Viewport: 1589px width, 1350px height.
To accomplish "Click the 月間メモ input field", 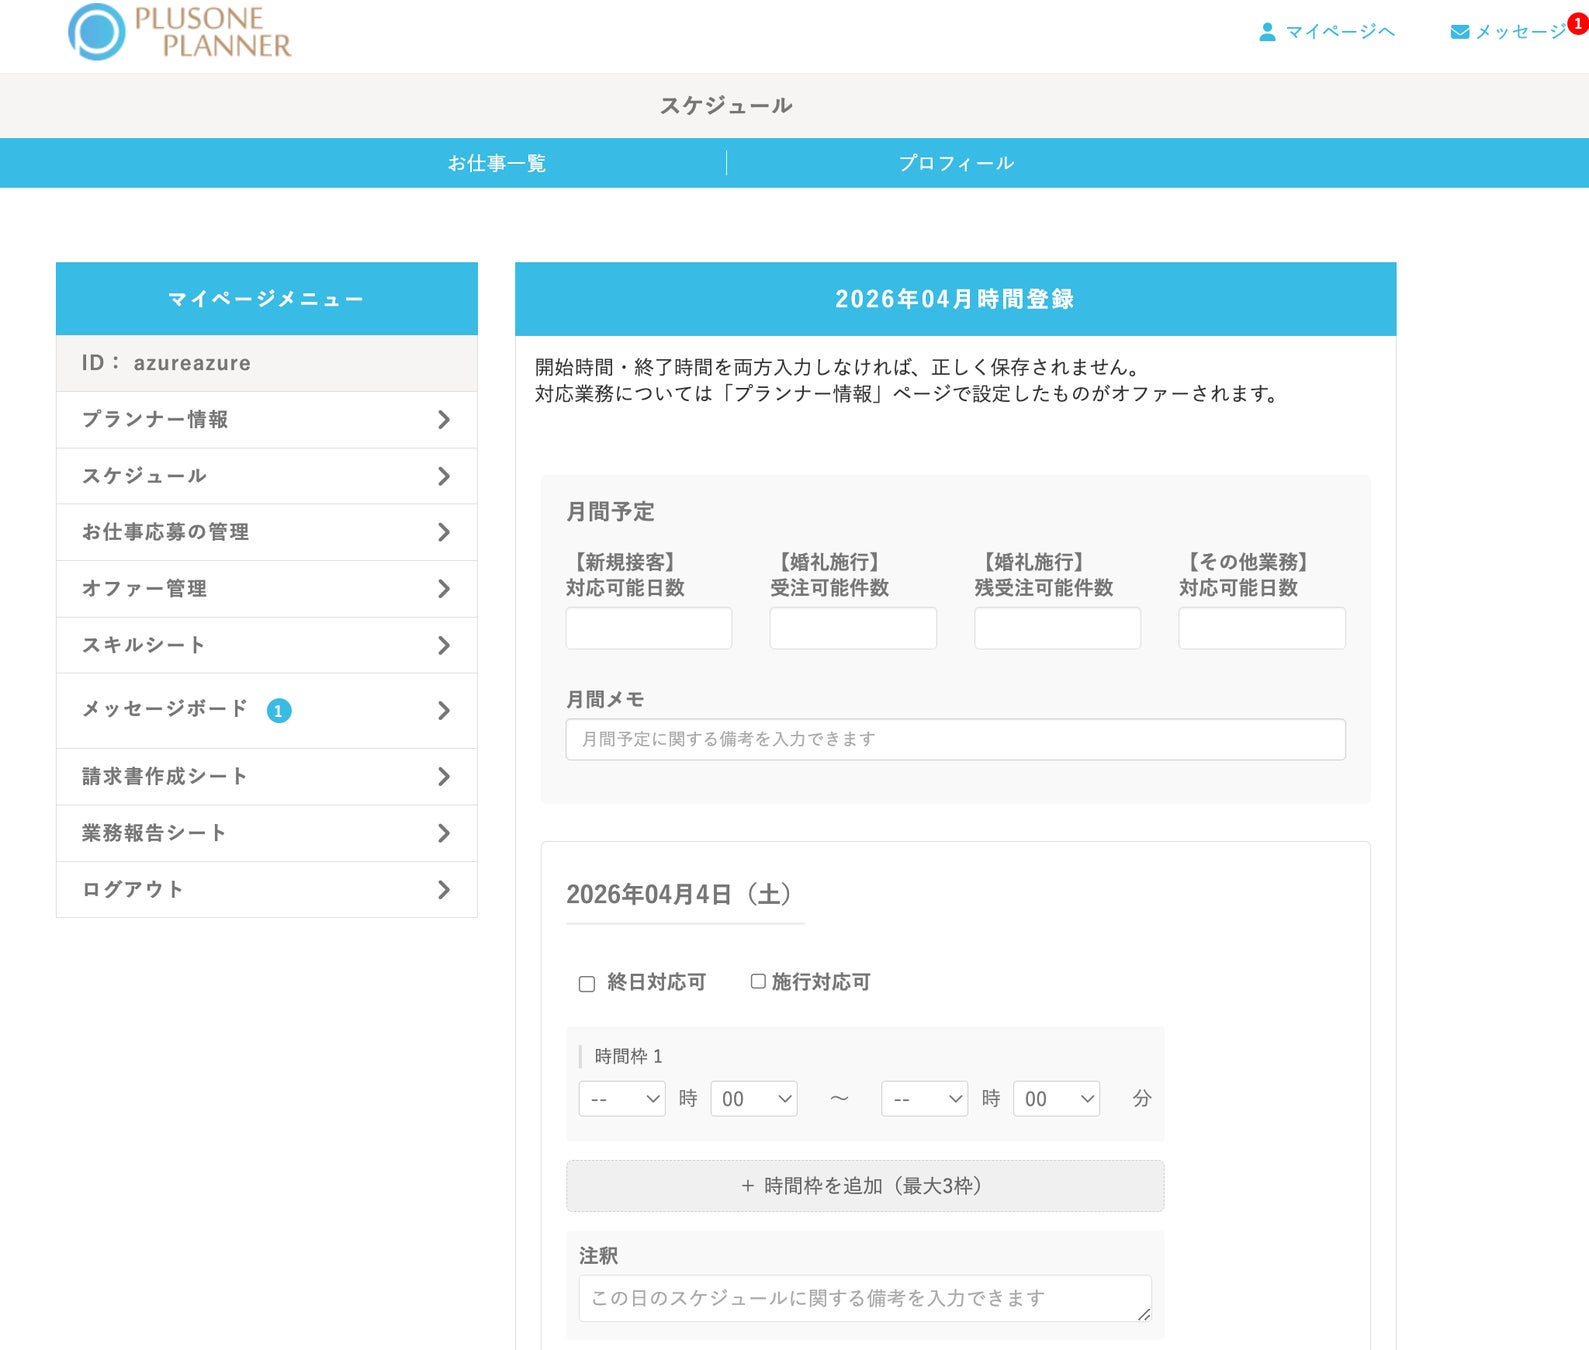I will pyautogui.click(x=956, y=739).
